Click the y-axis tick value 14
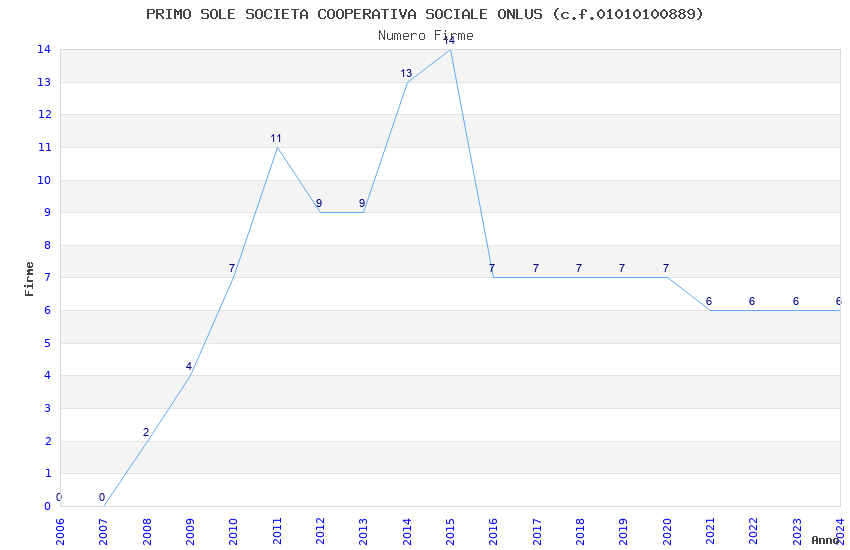The height and width of the screenshot is (550, 850). [44, 49]
